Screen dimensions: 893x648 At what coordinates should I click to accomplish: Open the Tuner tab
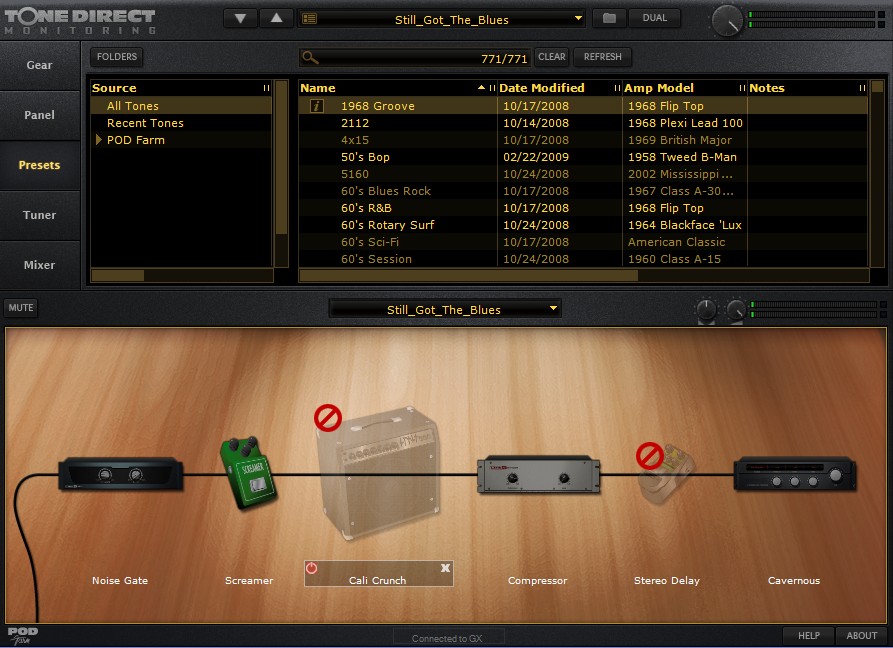click(39, 215)
